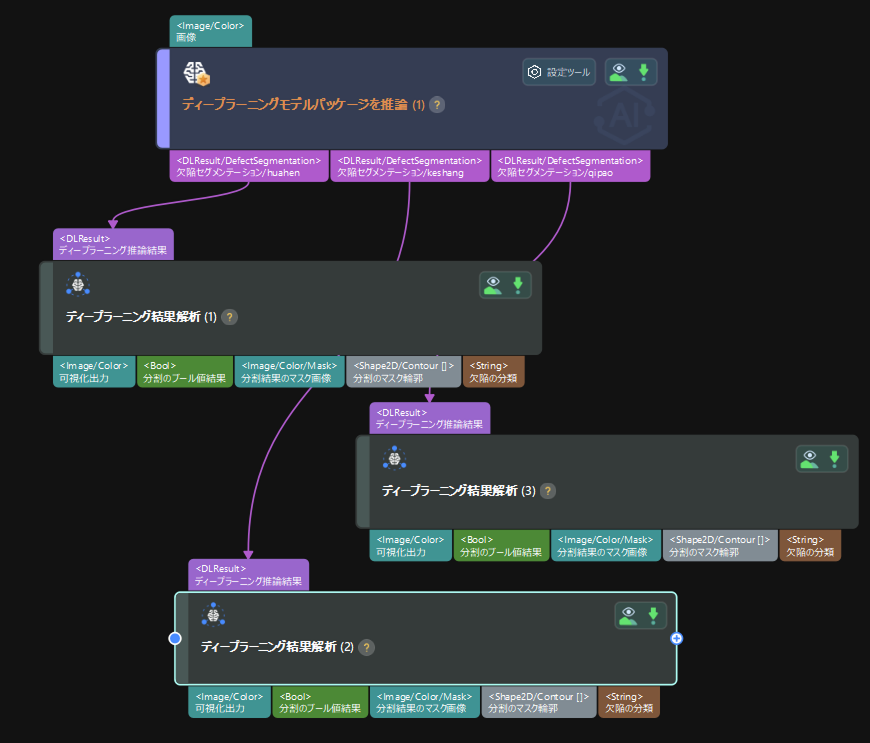Click title ディープラーニング結果解析 (2)
This screenshot has width=870, height=743.
[x=277, y=647]
